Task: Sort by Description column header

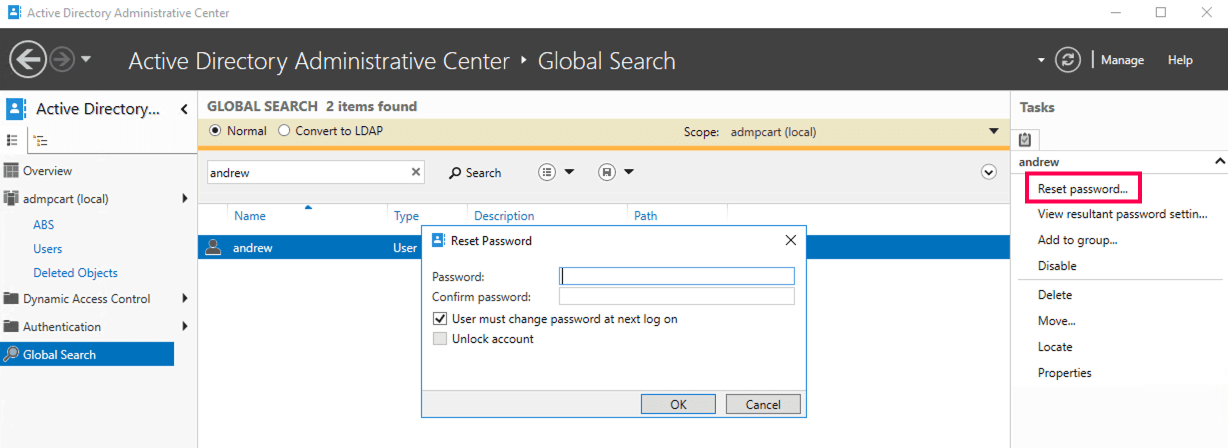Action: coord(504,216)
